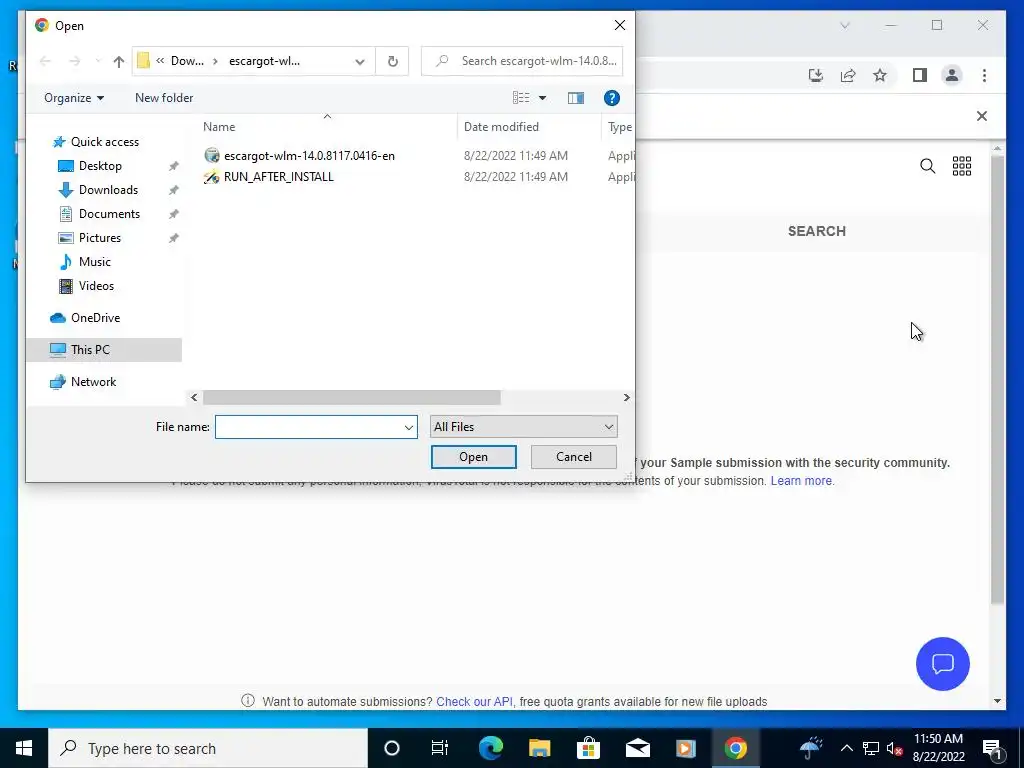This screenshot has height=768, width=1024.
Task: Open the recent locations dropdown arrow
Action: click(x=98, y=61)
